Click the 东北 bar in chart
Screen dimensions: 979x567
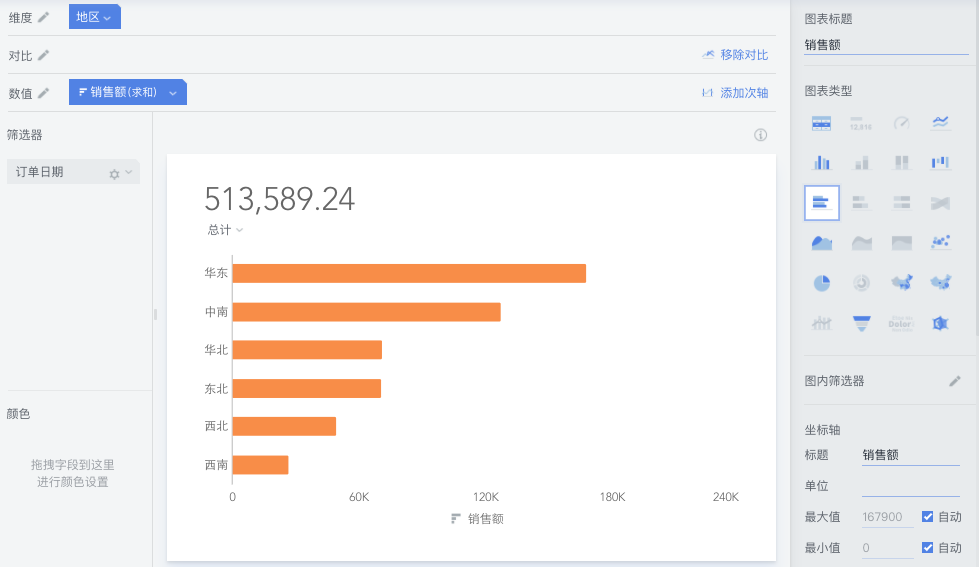point(307,388)
